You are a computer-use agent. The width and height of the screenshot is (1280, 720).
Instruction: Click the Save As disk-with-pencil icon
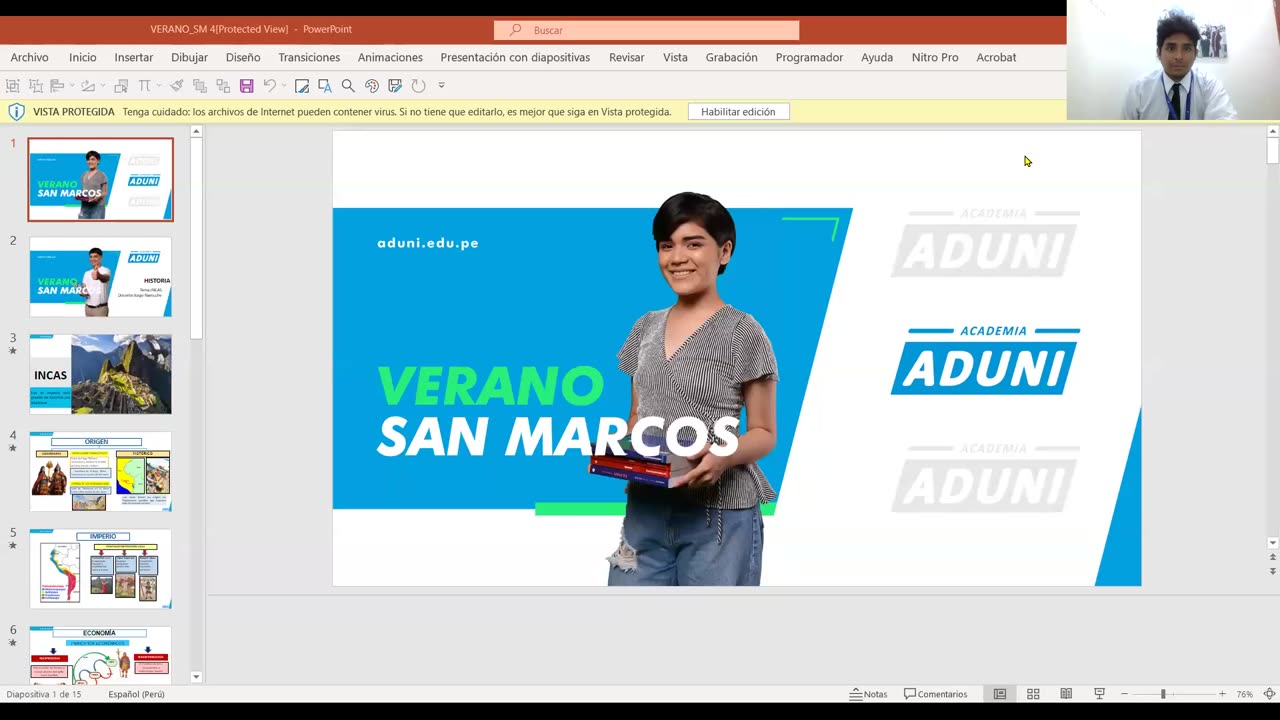click(x=395, y=86)
